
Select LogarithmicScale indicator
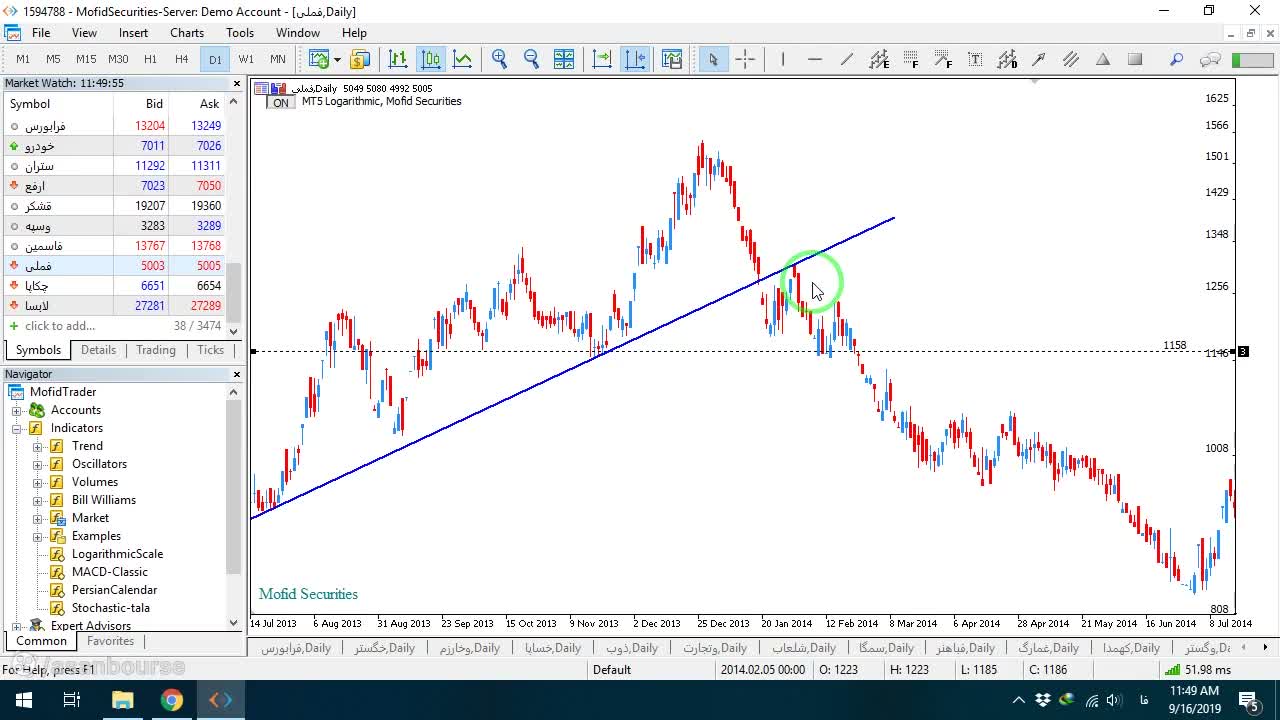(117, 554)
